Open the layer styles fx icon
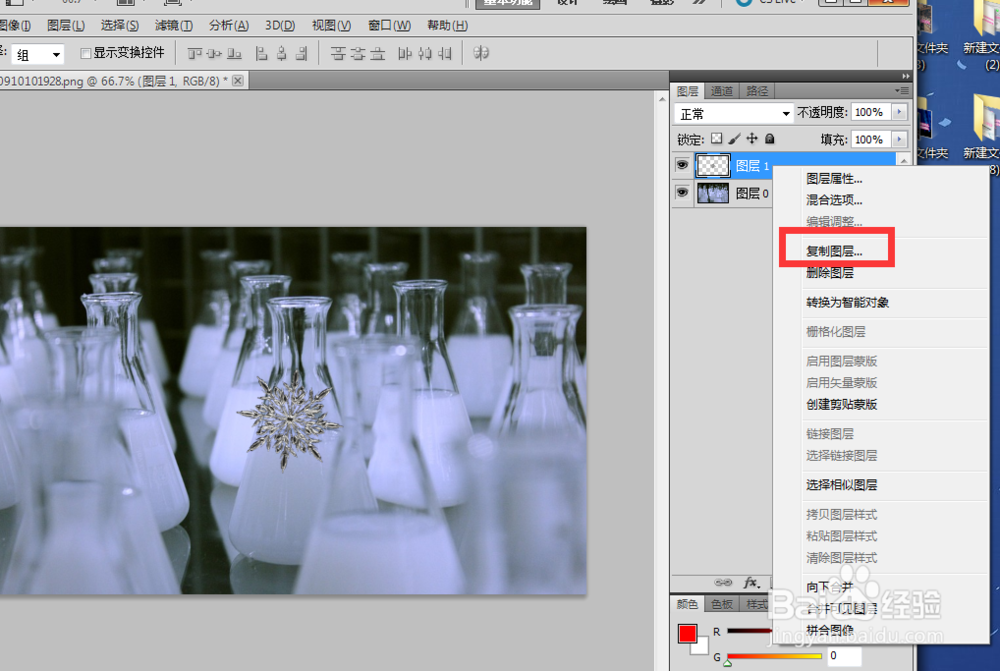Screen dimensions: 1000x671 749,582
